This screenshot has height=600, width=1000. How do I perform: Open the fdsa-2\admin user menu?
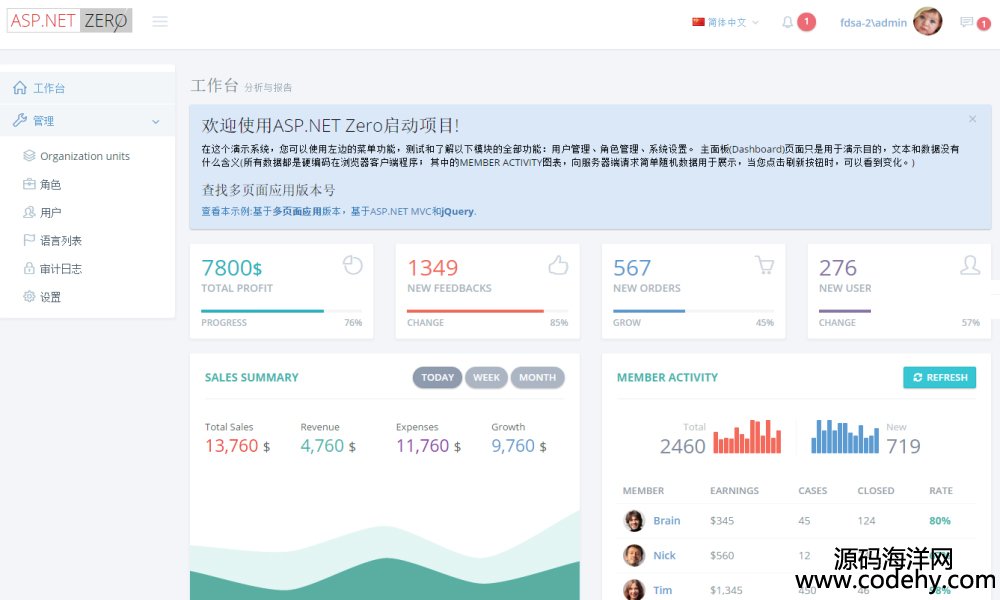pos(873,22)
